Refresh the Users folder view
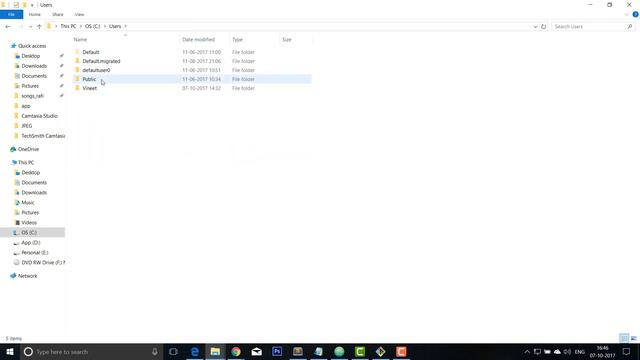The height and width of the screenshot is (360, 640). click(544, 27)
